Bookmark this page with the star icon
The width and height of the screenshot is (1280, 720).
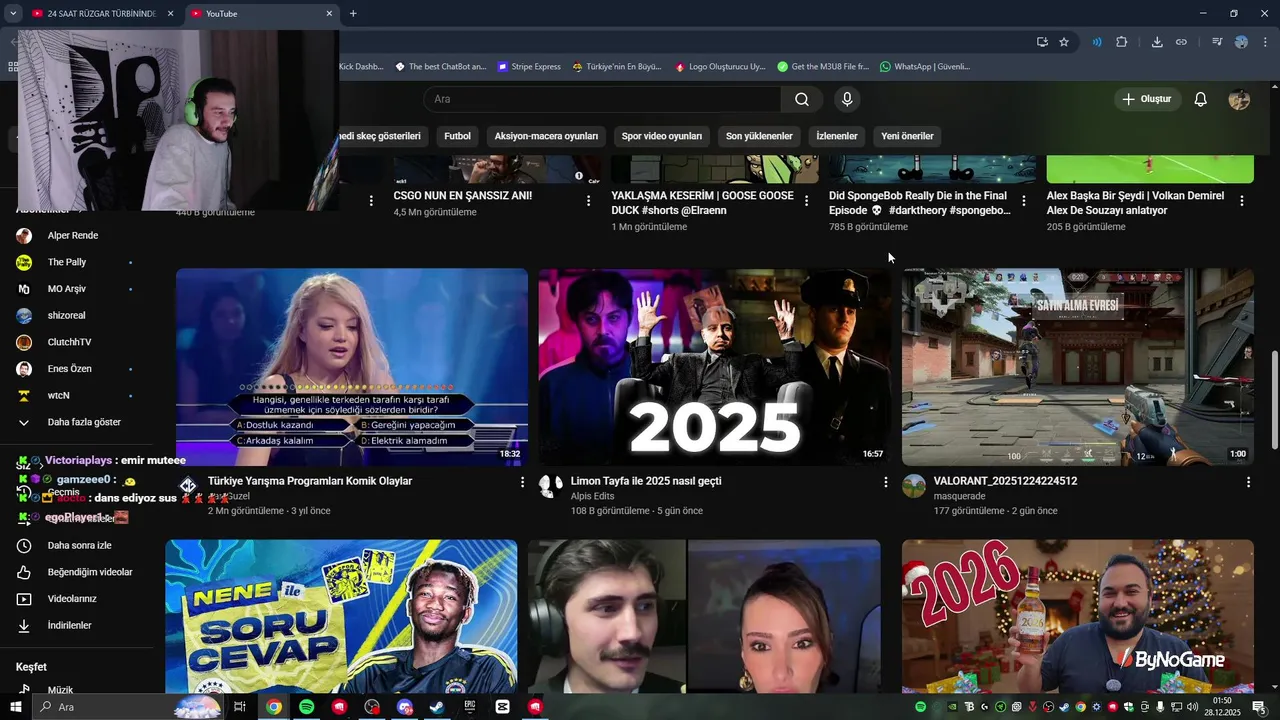(1064, 42)
